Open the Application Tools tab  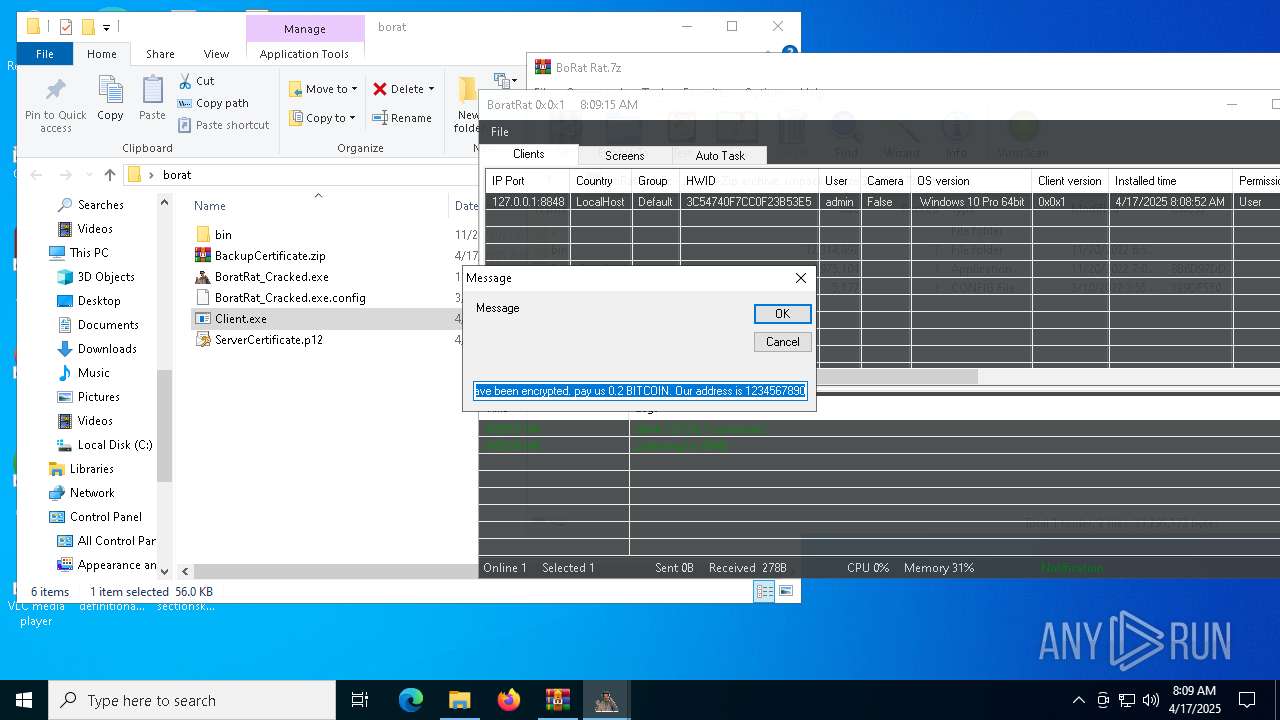(x=304, y=54)
